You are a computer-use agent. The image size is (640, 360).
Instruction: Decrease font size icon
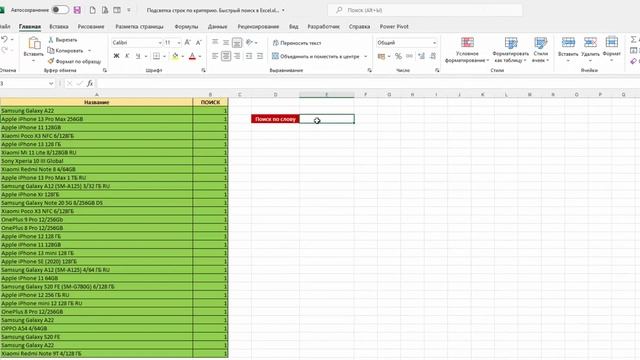(199, 42)
